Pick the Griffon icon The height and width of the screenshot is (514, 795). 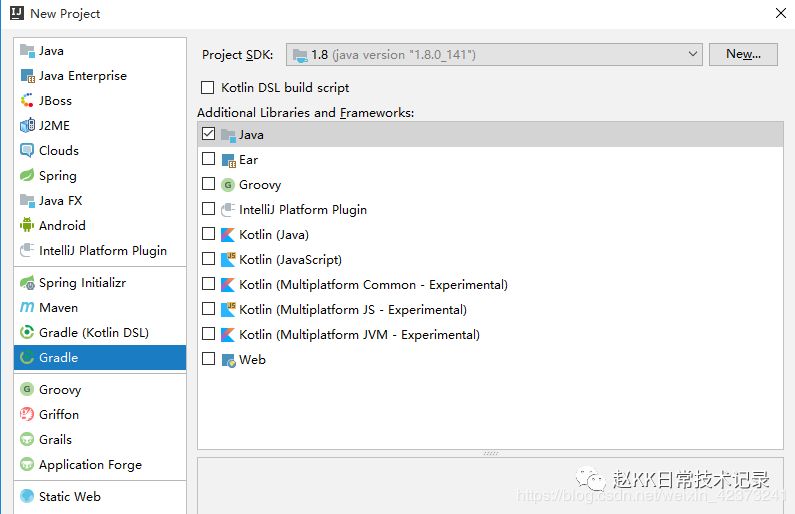point(27,414)
